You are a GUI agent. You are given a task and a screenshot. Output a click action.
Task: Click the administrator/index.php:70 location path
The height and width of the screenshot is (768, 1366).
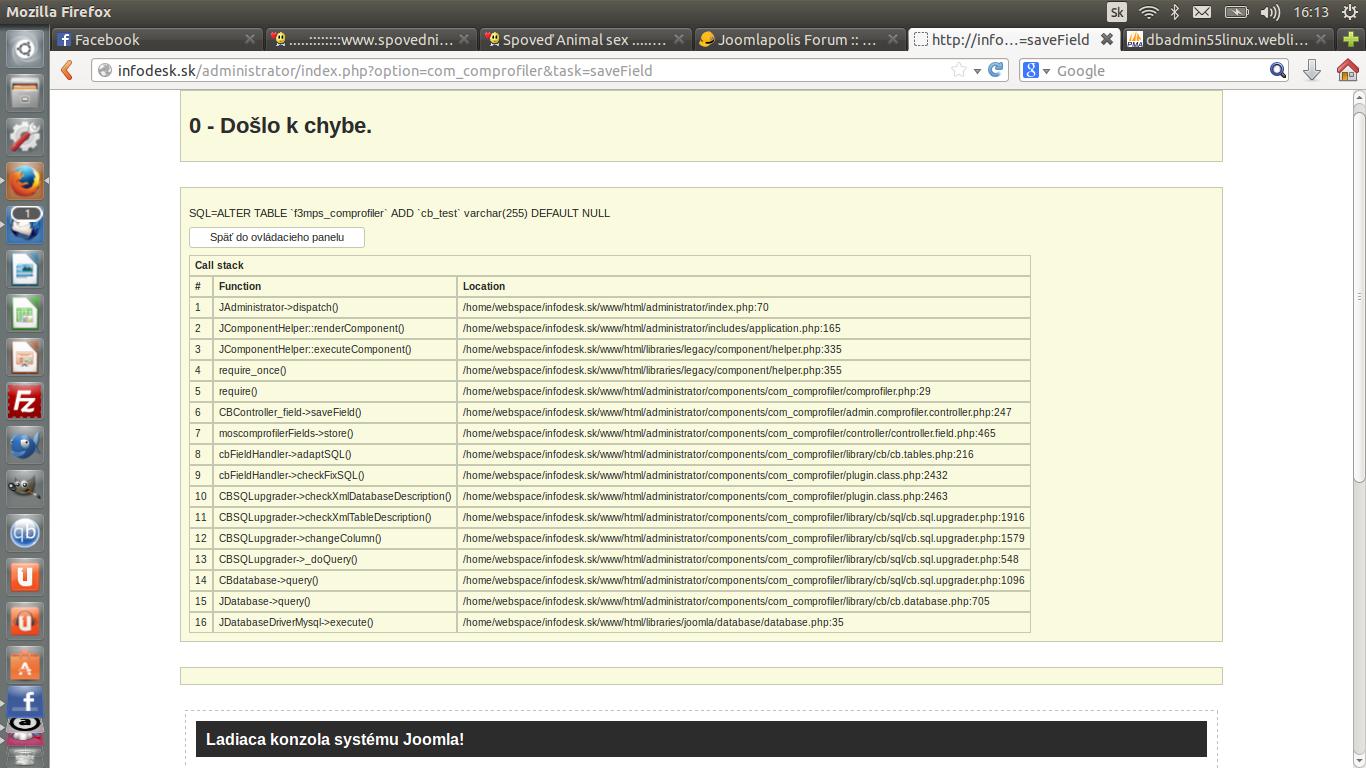pos(615,307)
